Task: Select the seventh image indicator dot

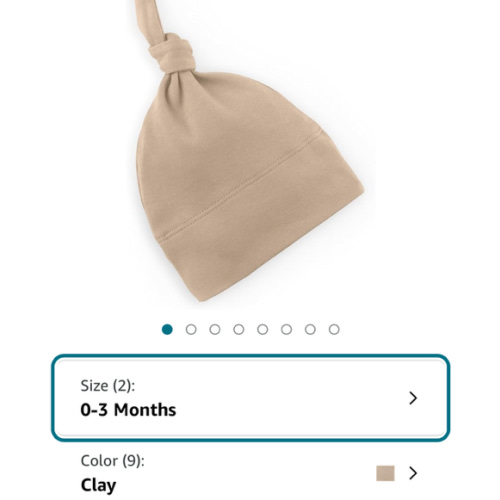Action: 310,329
